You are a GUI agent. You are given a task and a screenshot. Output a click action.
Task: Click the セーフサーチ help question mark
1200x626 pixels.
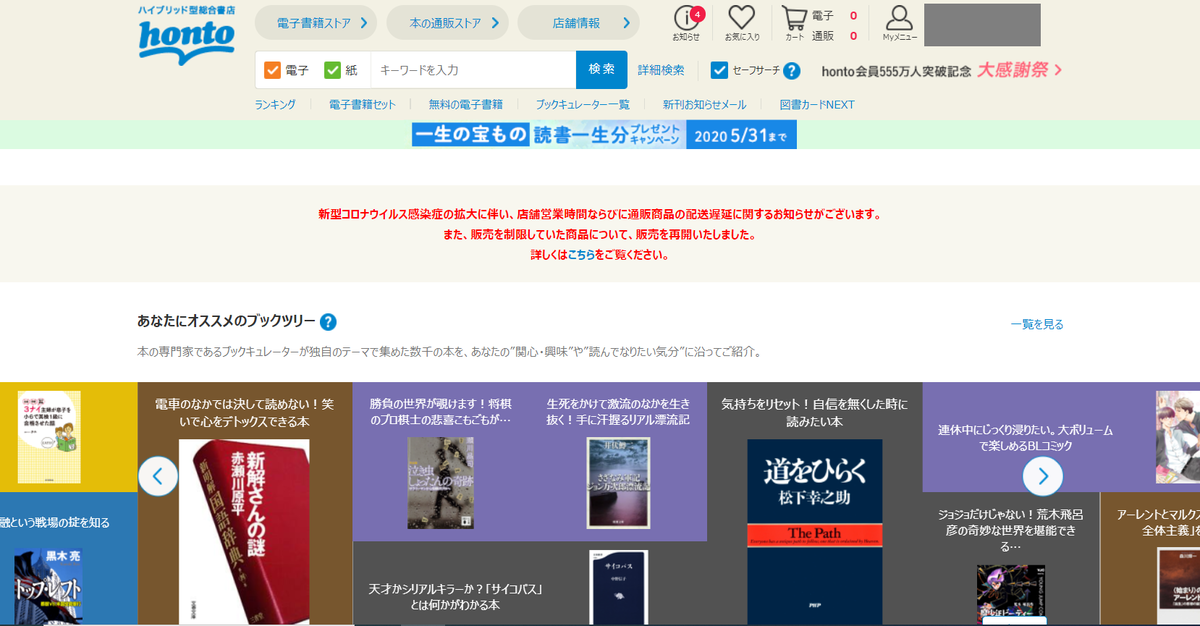pos(792,70)
